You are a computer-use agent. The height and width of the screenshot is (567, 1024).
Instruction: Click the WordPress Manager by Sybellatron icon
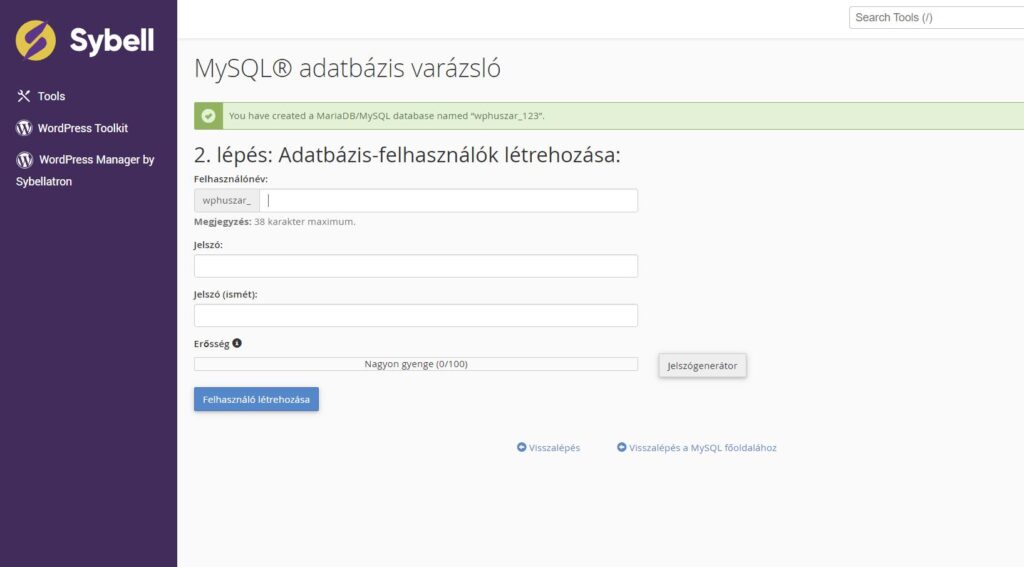tap(25, 159)
